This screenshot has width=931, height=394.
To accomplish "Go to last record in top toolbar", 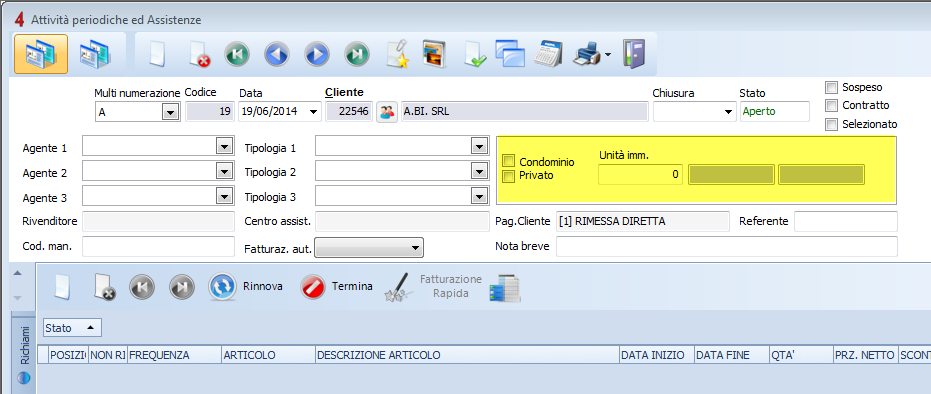I will tap(357, 55).
